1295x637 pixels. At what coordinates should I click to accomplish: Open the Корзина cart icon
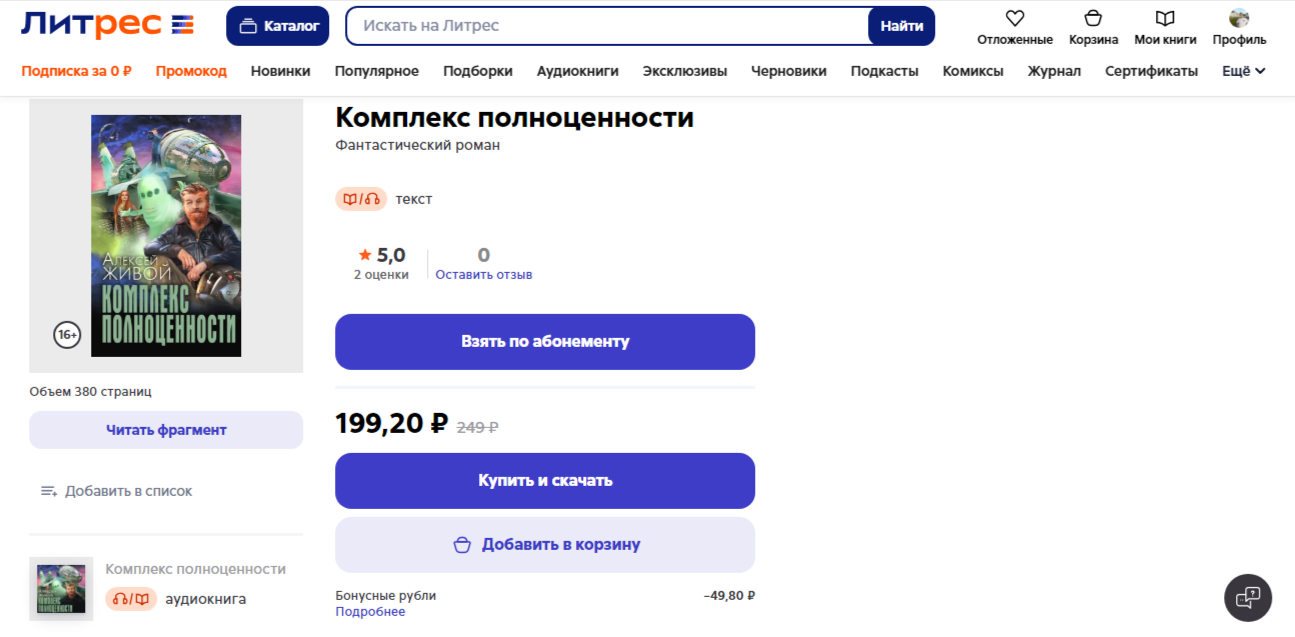(x=1093, y=18)
